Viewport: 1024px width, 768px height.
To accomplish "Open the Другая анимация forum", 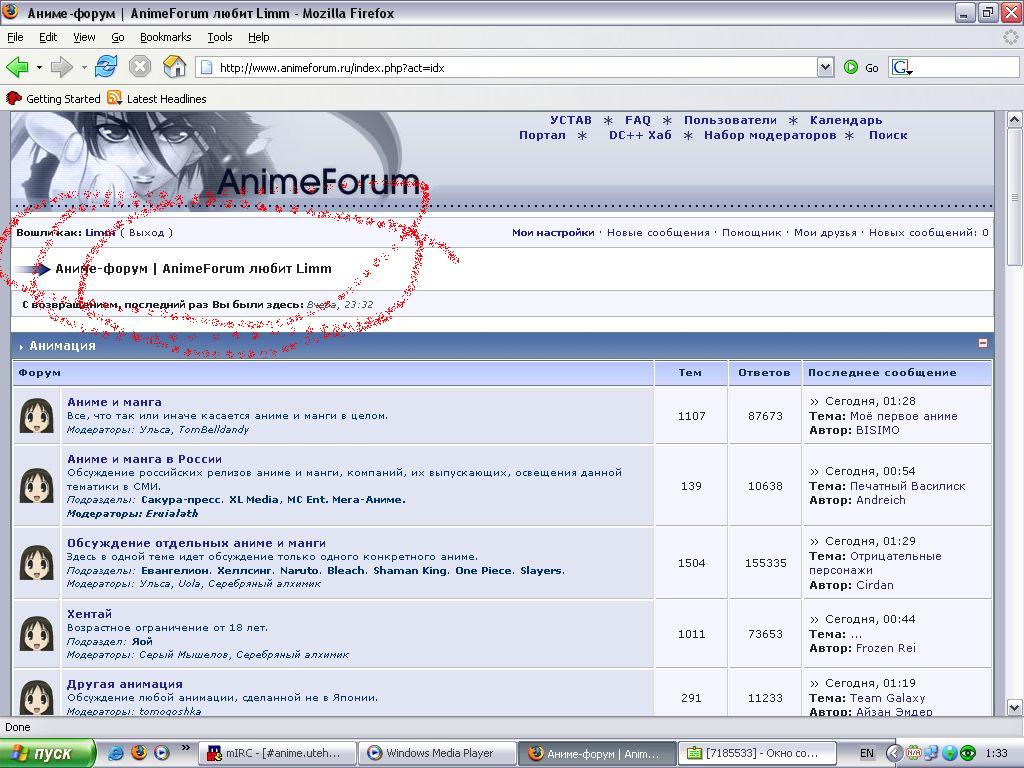I will [x=125, y=684].
